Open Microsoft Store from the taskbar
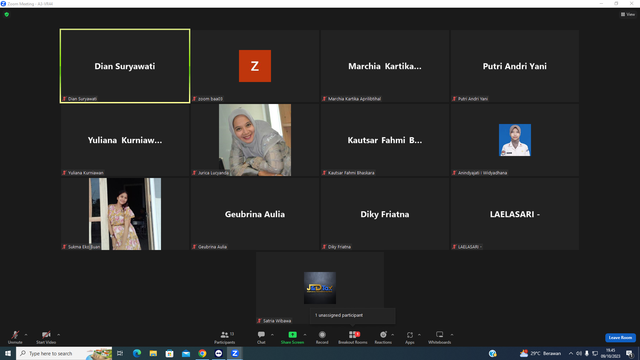This screenshot has width=640, height=360. tap(169, 353)
